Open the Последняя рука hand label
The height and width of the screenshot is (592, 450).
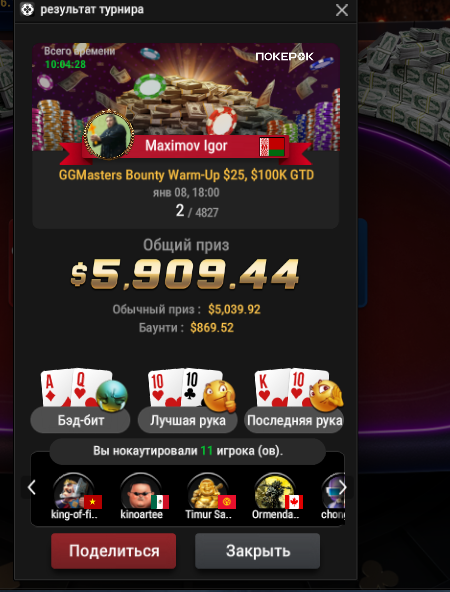[x=294, y=420]
